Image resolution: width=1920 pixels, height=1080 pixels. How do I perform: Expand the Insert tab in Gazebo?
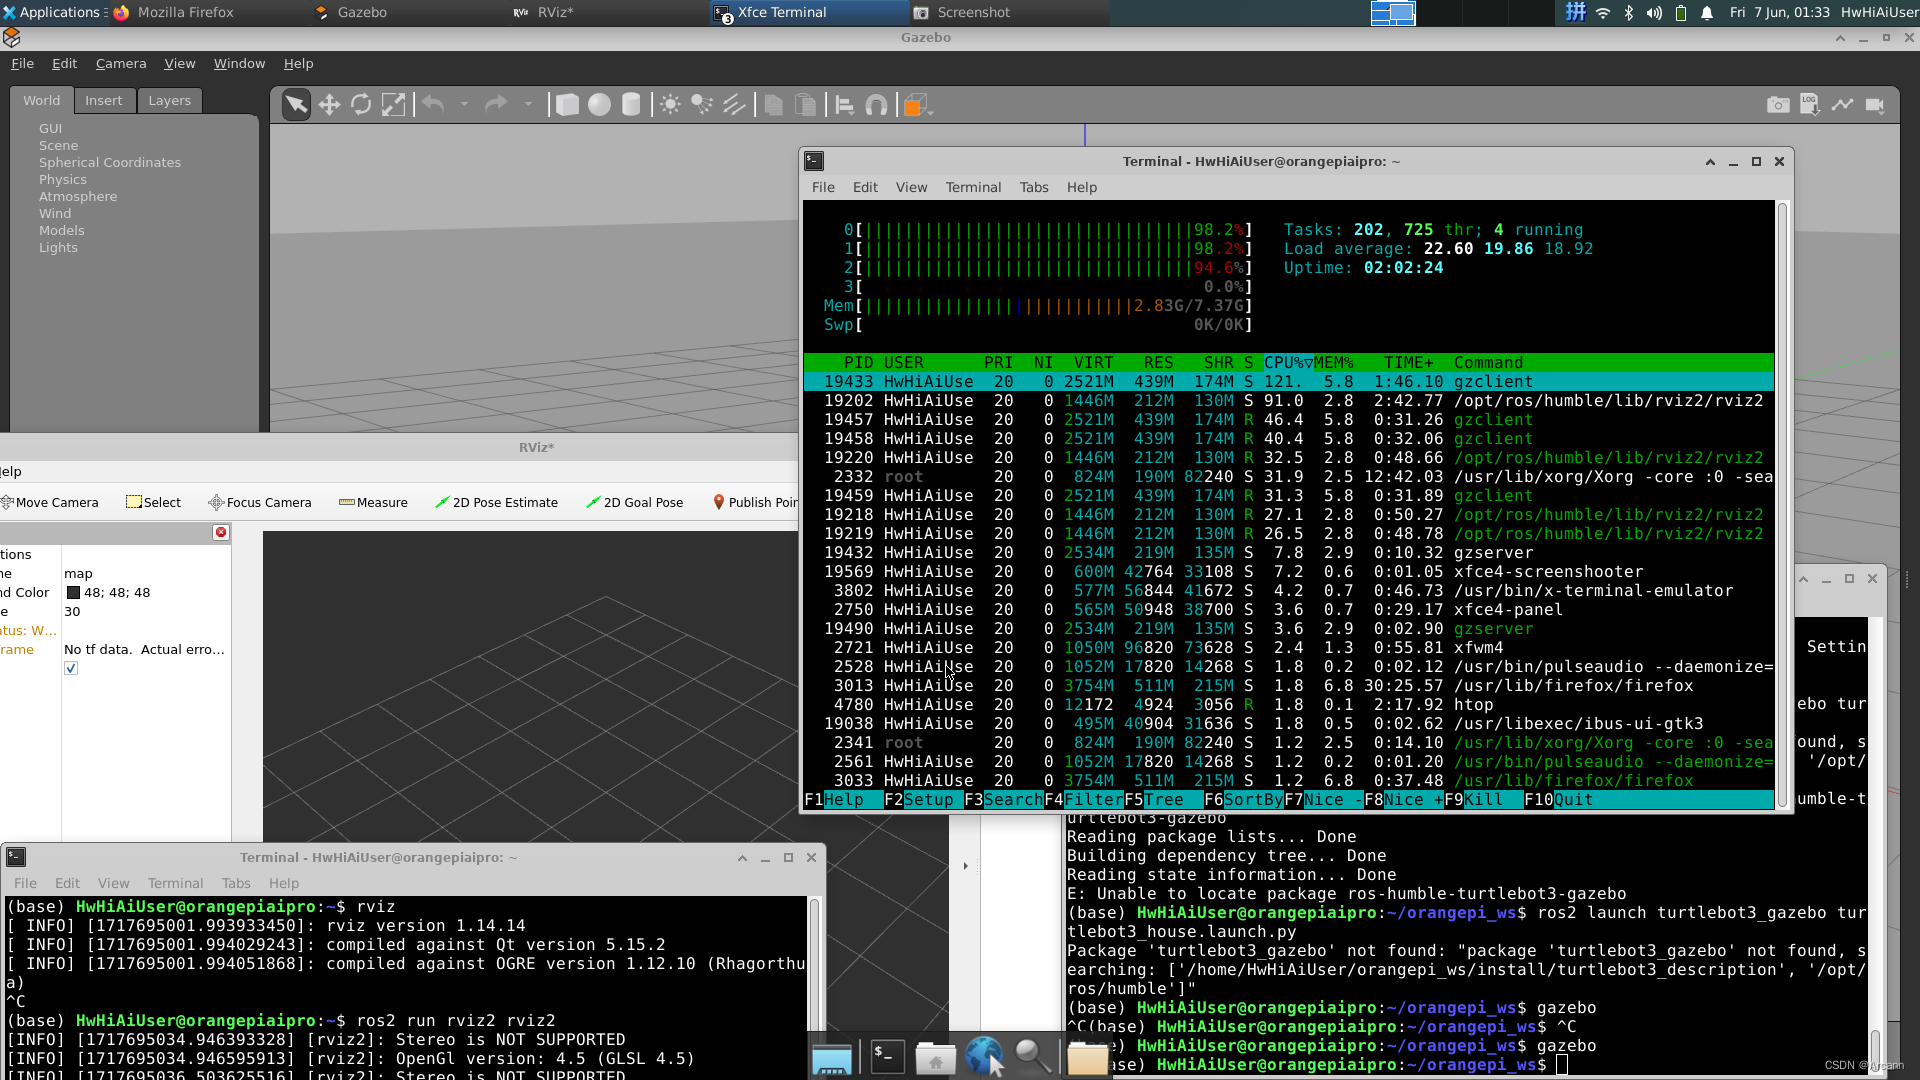[x=103, y=100]
